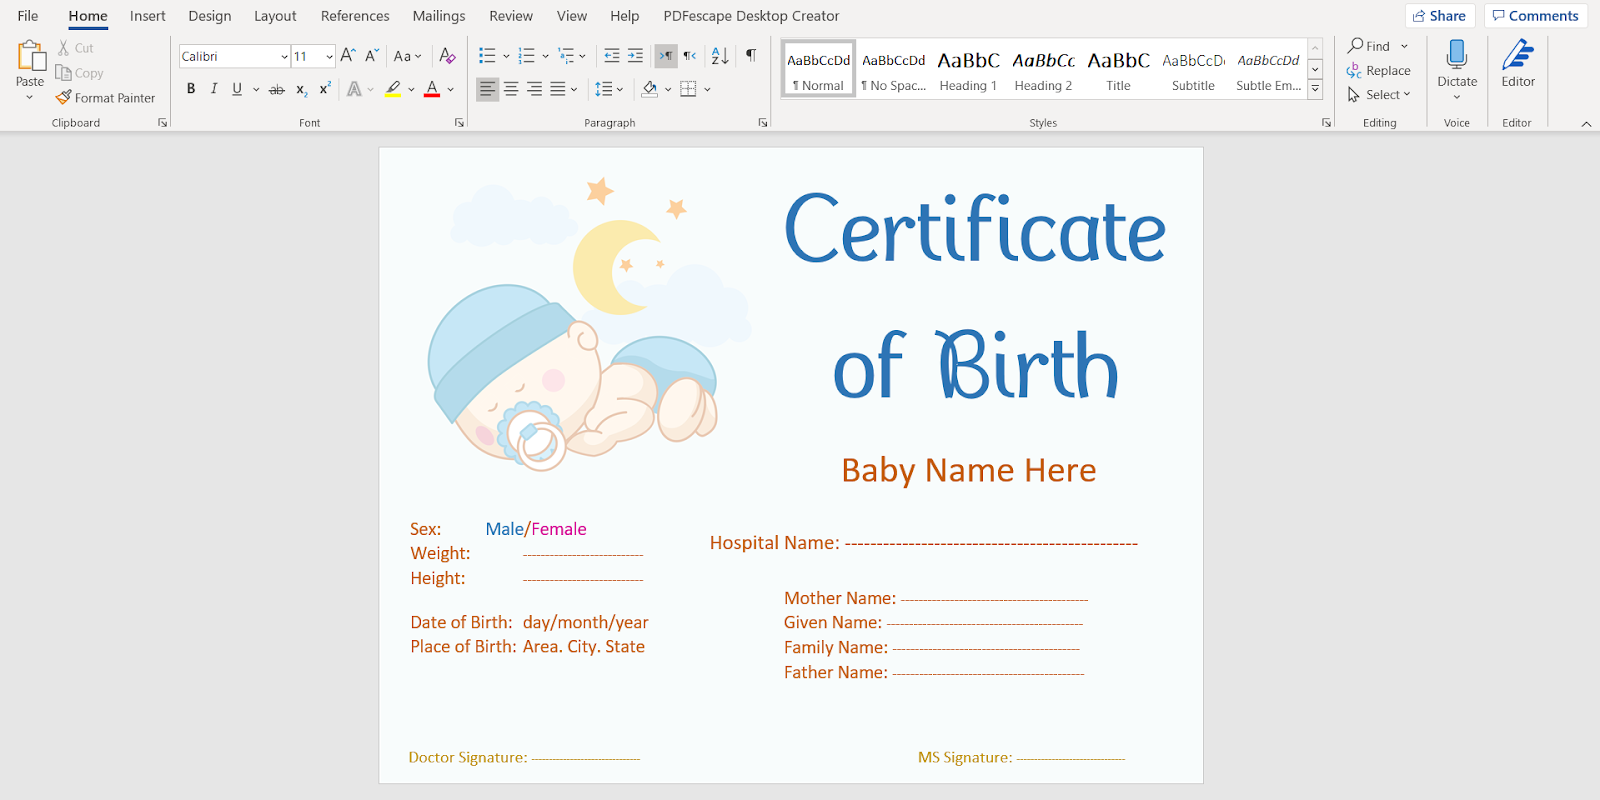Apply the red Font Color swatch
1600x800 pixels.
click(432, 89)
